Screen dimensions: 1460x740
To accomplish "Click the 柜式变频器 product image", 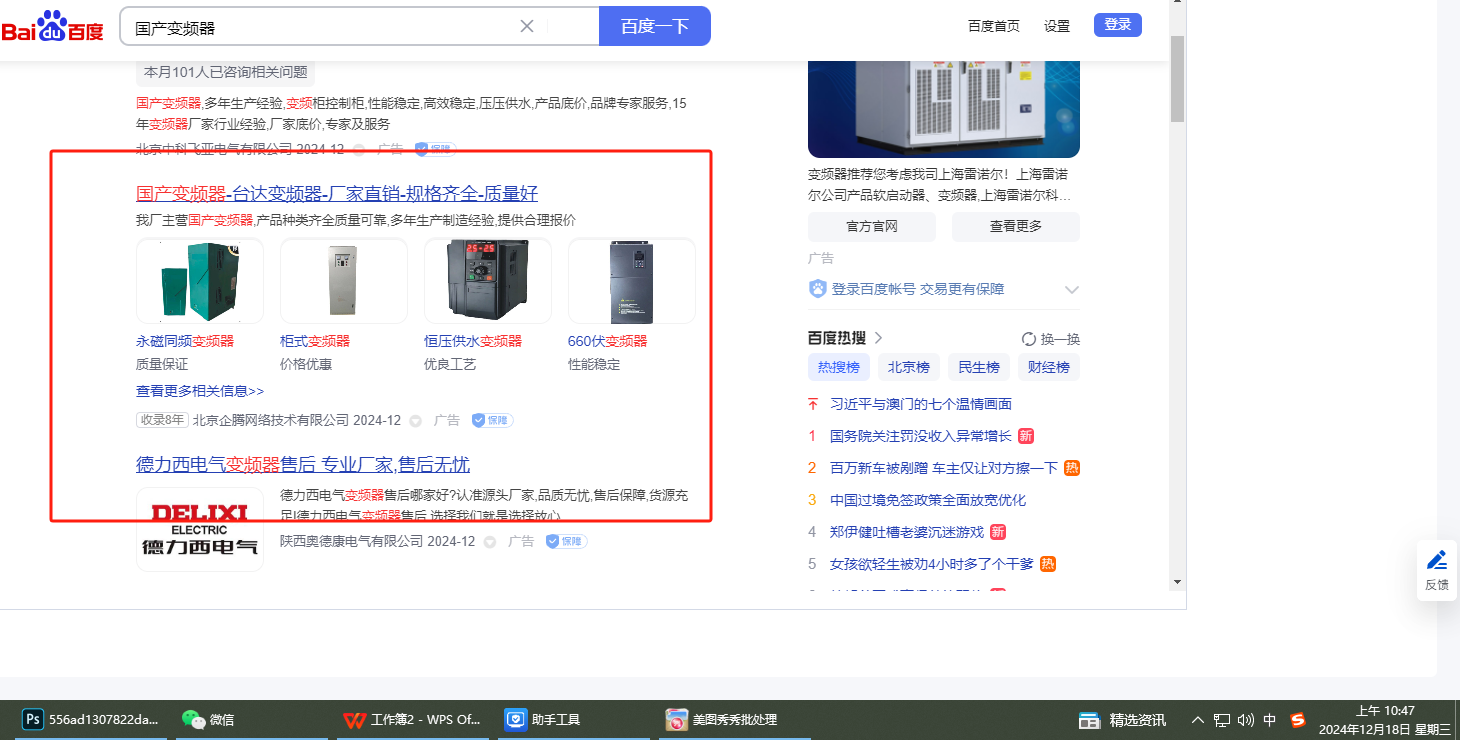I will point(344,281).
